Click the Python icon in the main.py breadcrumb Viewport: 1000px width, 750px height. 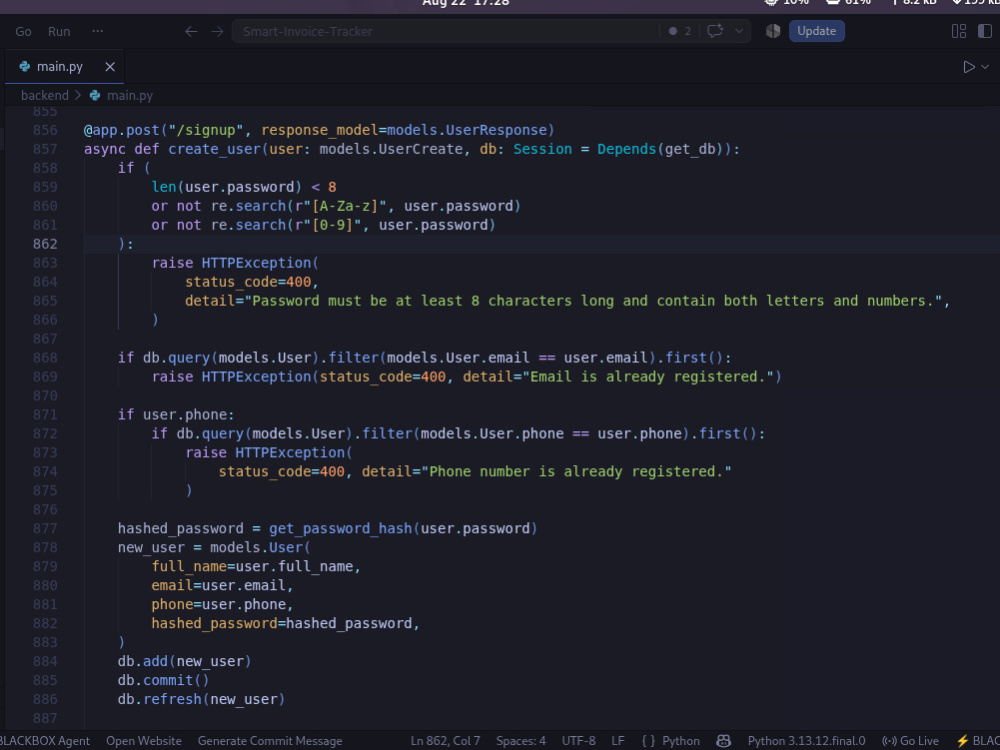point(95,95)
